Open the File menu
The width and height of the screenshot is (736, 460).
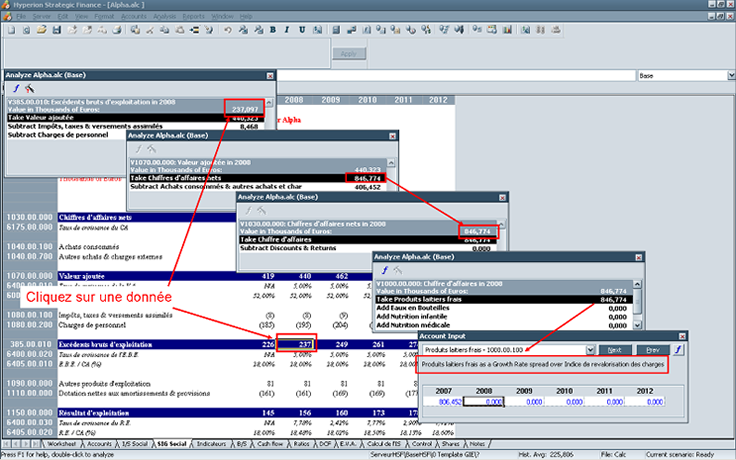[x=21, y=16]
